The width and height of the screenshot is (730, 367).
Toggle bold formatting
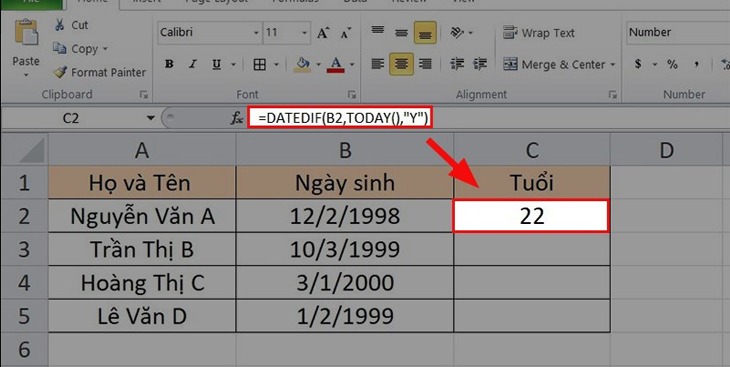[x=169, y=64]
